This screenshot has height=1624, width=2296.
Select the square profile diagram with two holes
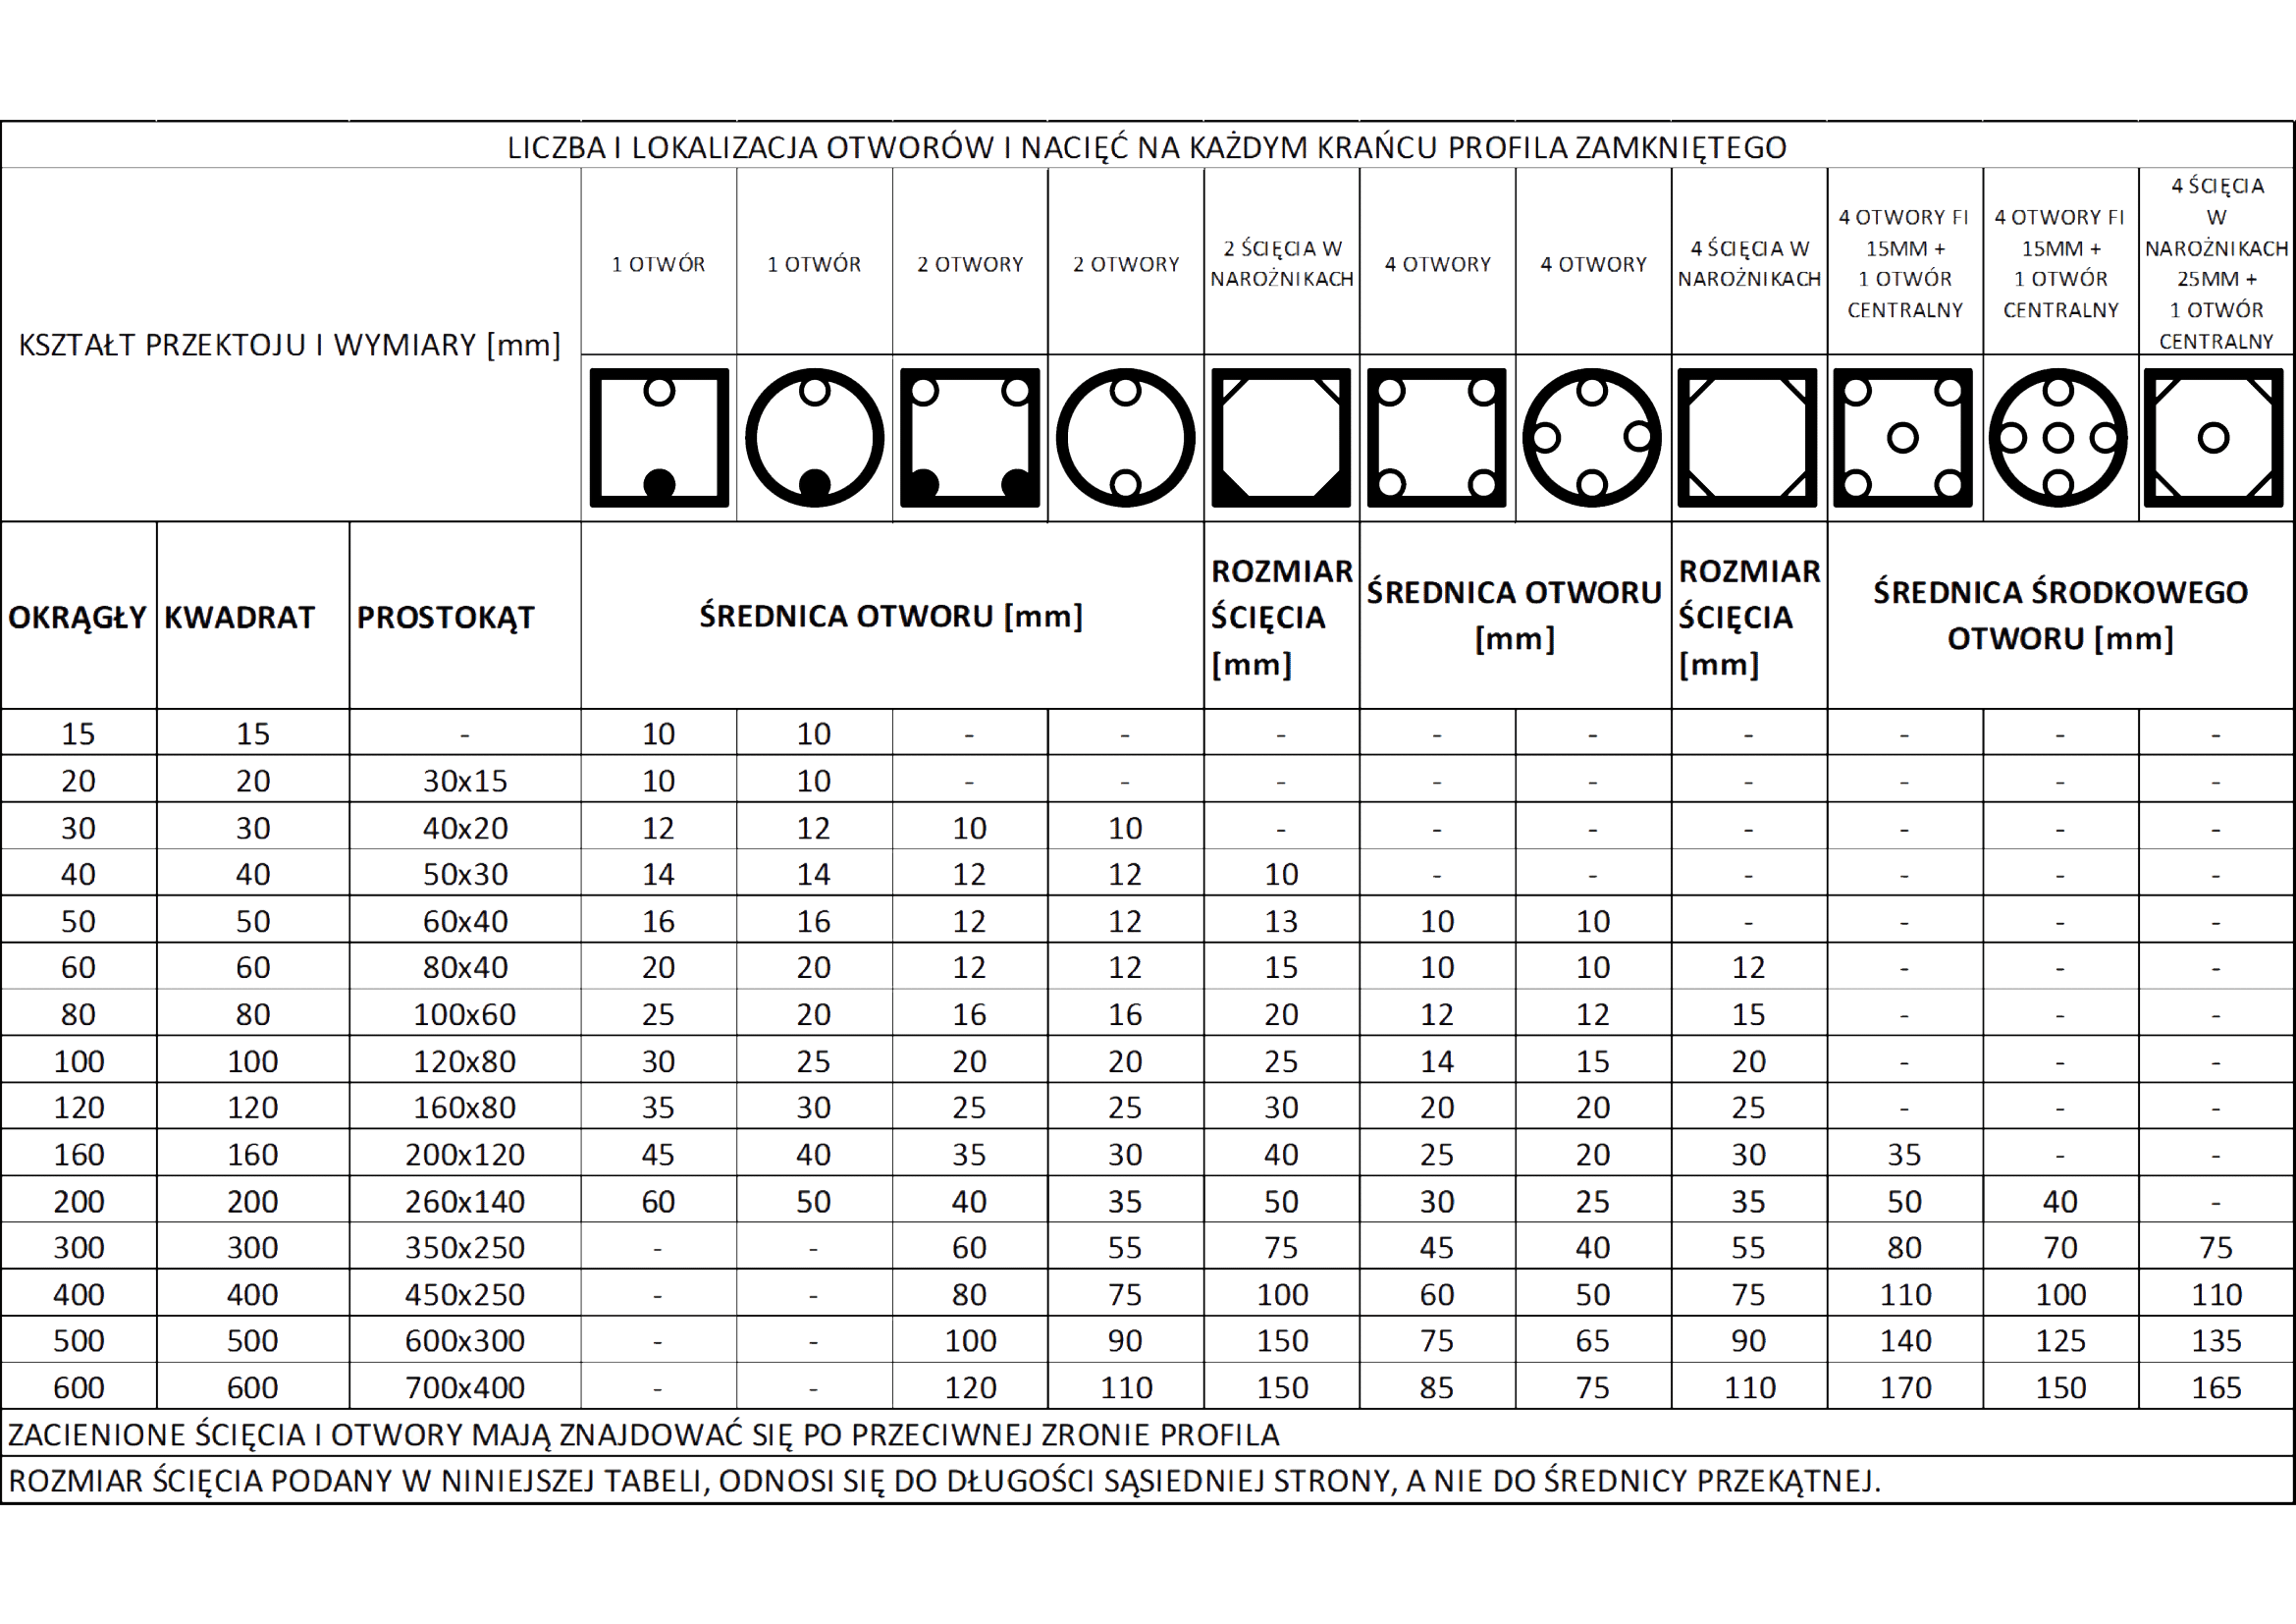point(970,437)
